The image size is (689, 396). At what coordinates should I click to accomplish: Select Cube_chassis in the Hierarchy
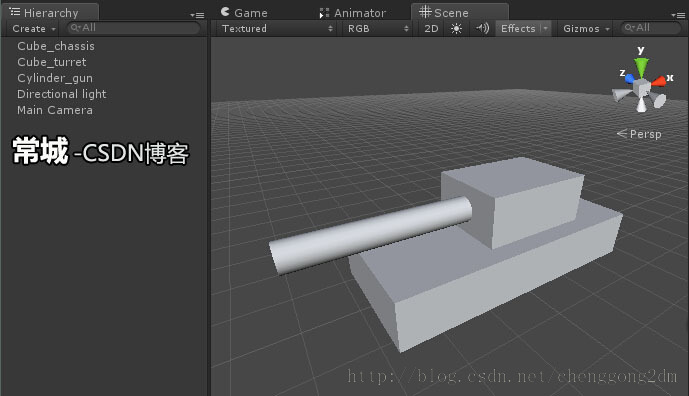[56, 46]
